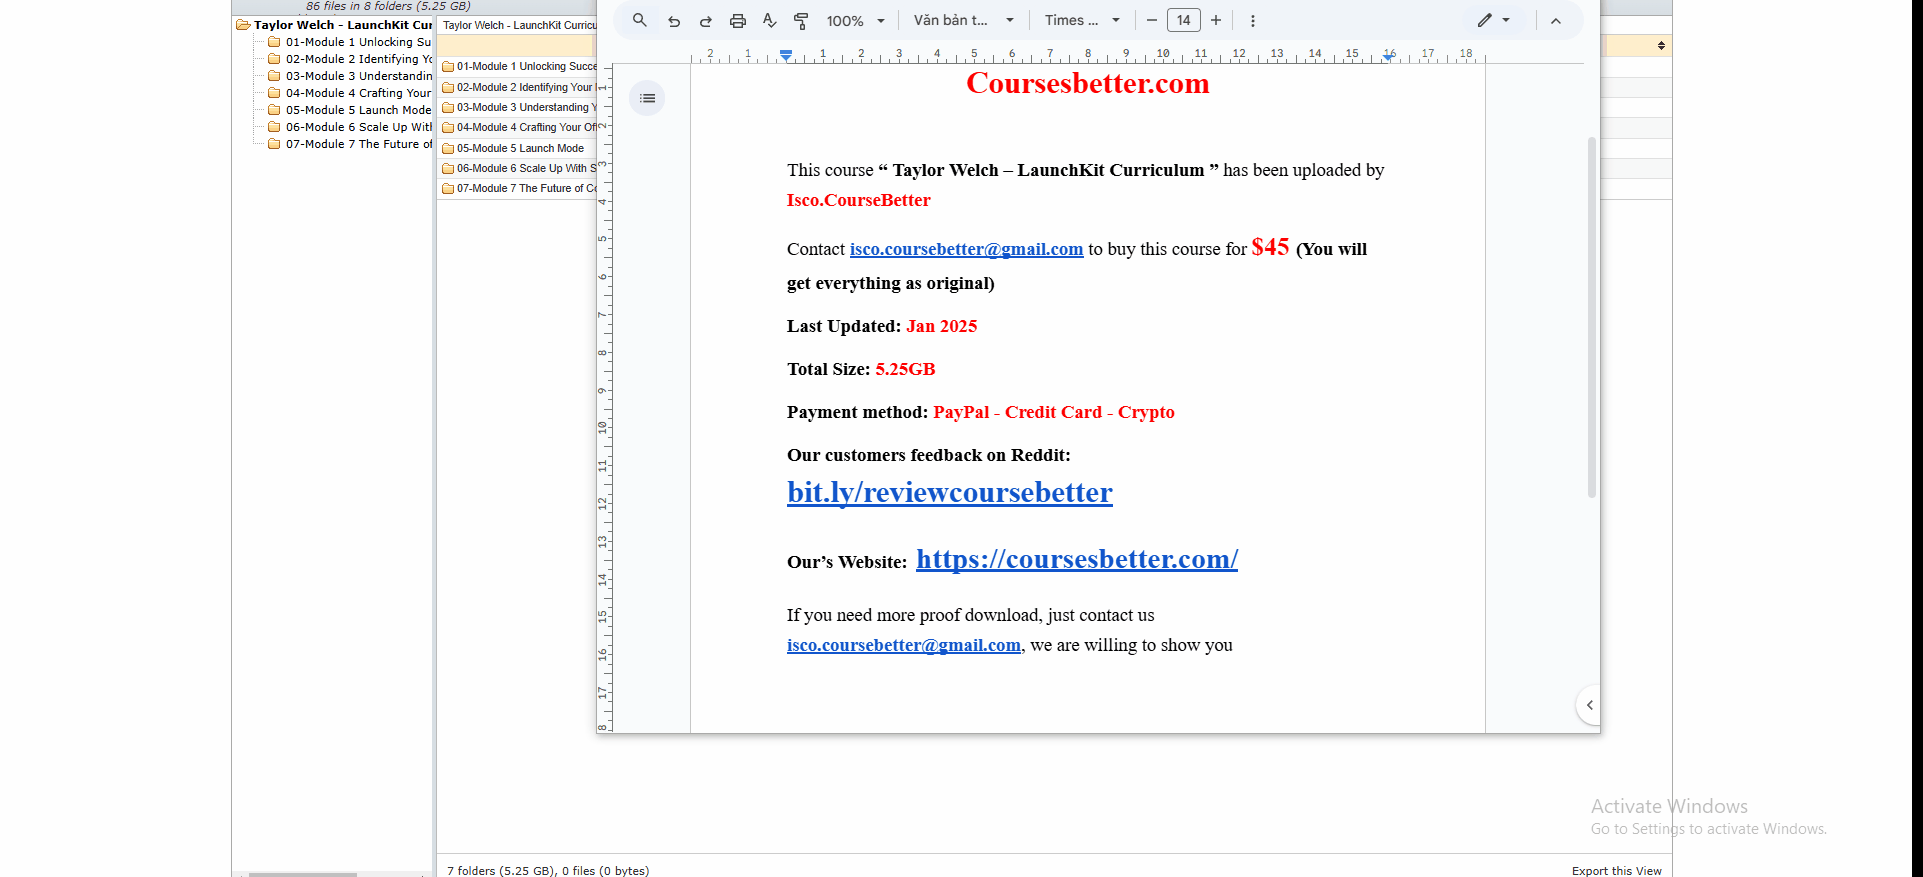Image resolution: width=1923 pixels, height=877 pixels.
Task: Select 03-Module 3 Understanding in left tree
Action: click(x=358, y=76)
